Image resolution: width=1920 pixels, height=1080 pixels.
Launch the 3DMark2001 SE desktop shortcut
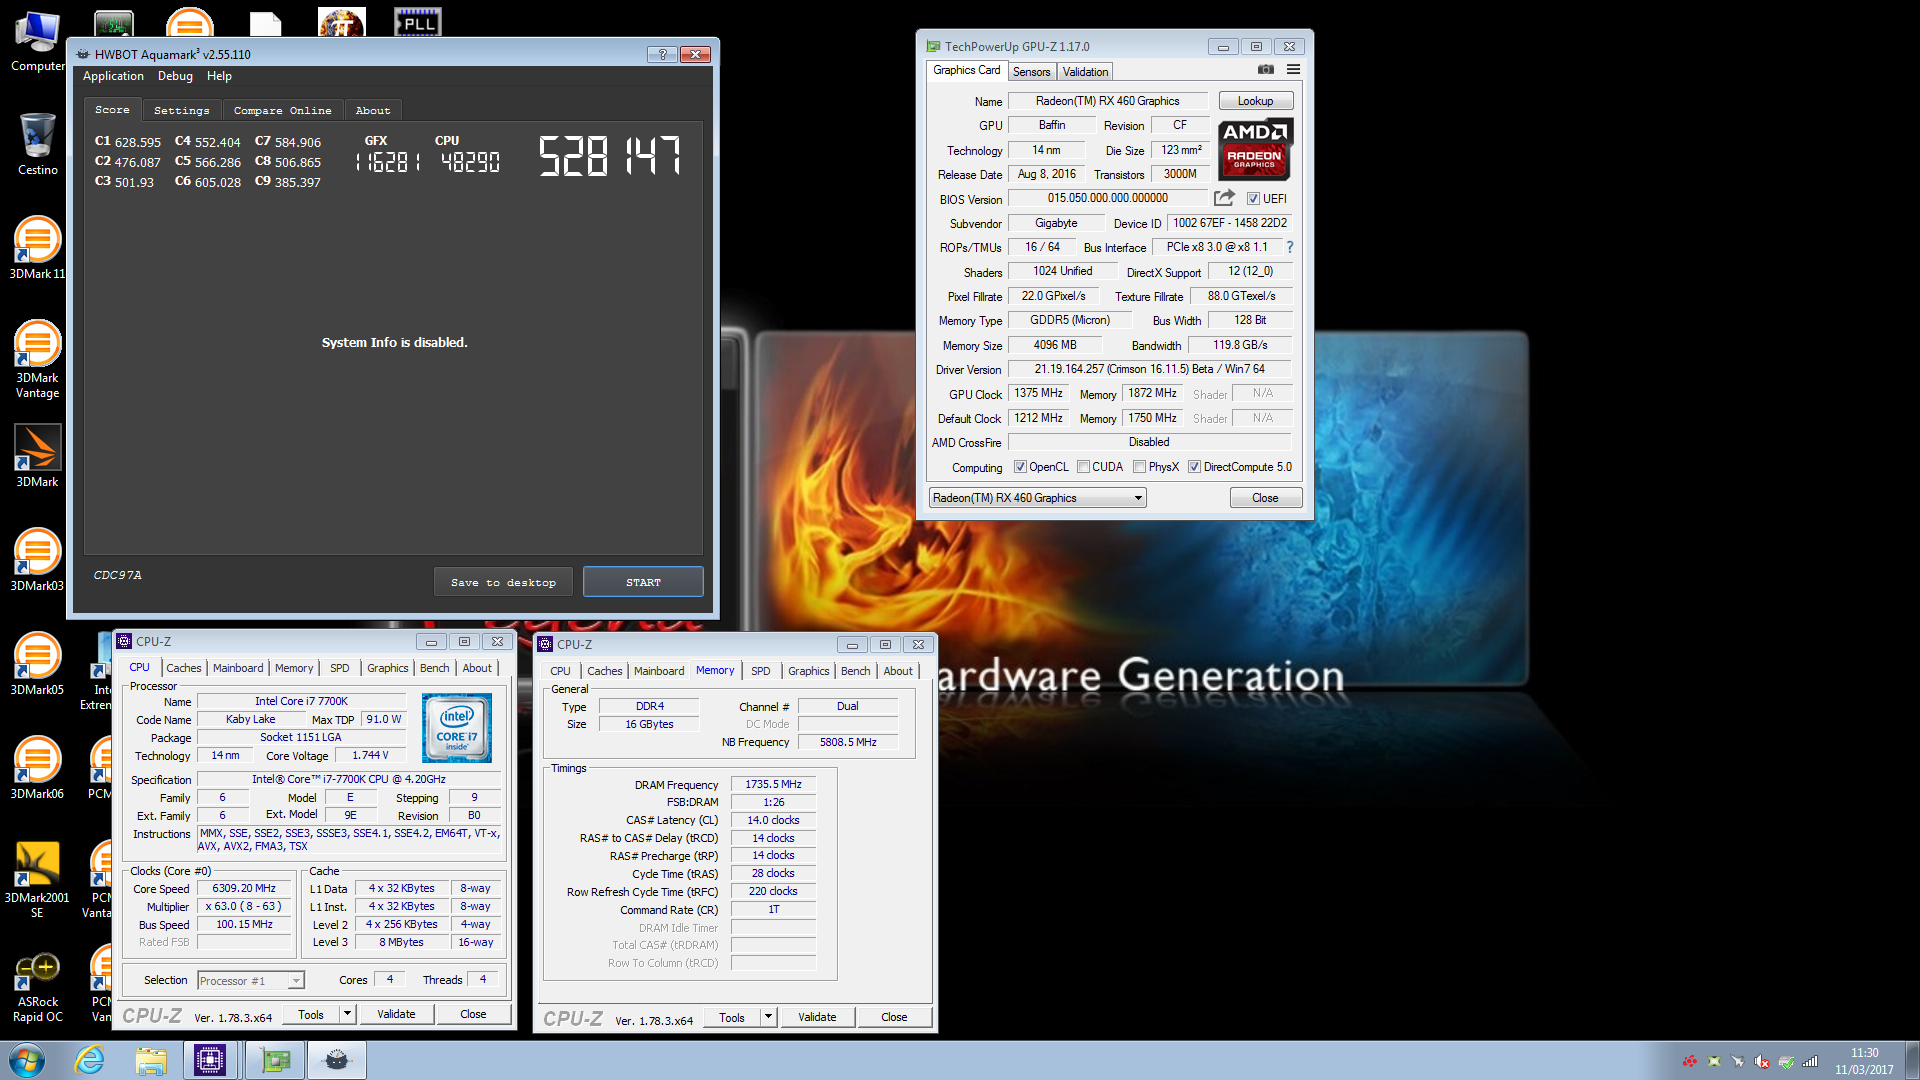point(37,878)
